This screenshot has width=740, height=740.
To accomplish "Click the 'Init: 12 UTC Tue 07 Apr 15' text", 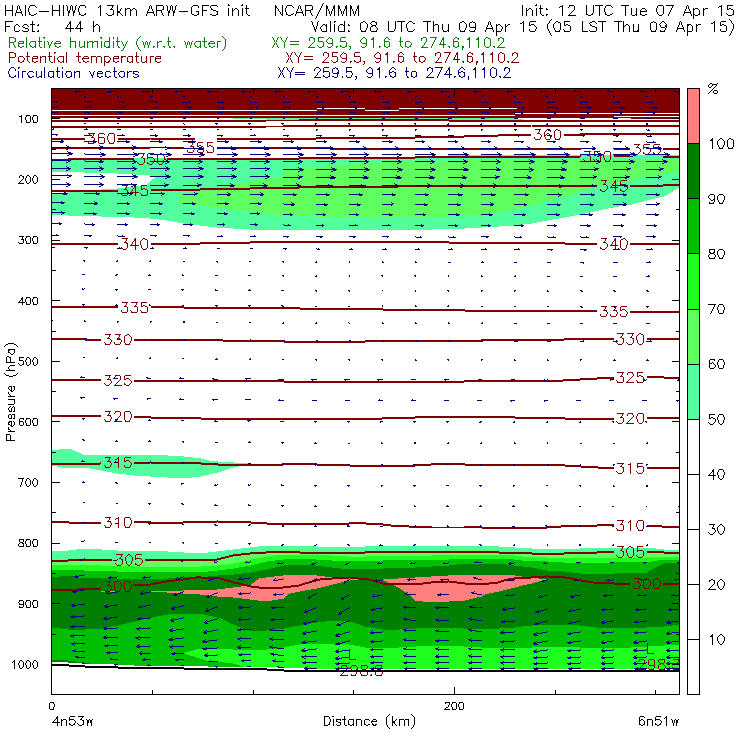I will (627, 10).
